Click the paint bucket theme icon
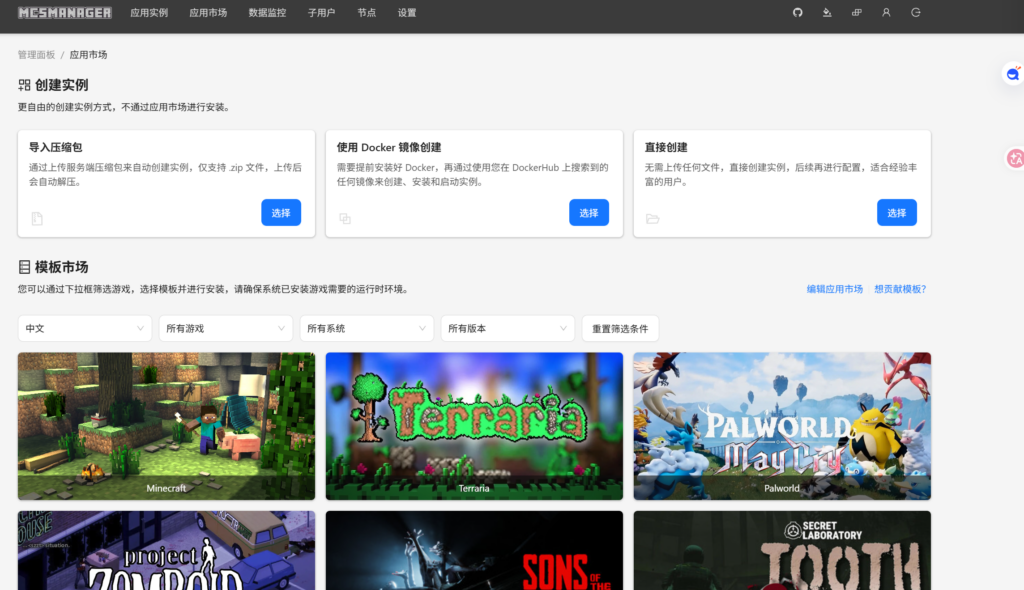1024x590 pixels. click(x=827, y=13)
